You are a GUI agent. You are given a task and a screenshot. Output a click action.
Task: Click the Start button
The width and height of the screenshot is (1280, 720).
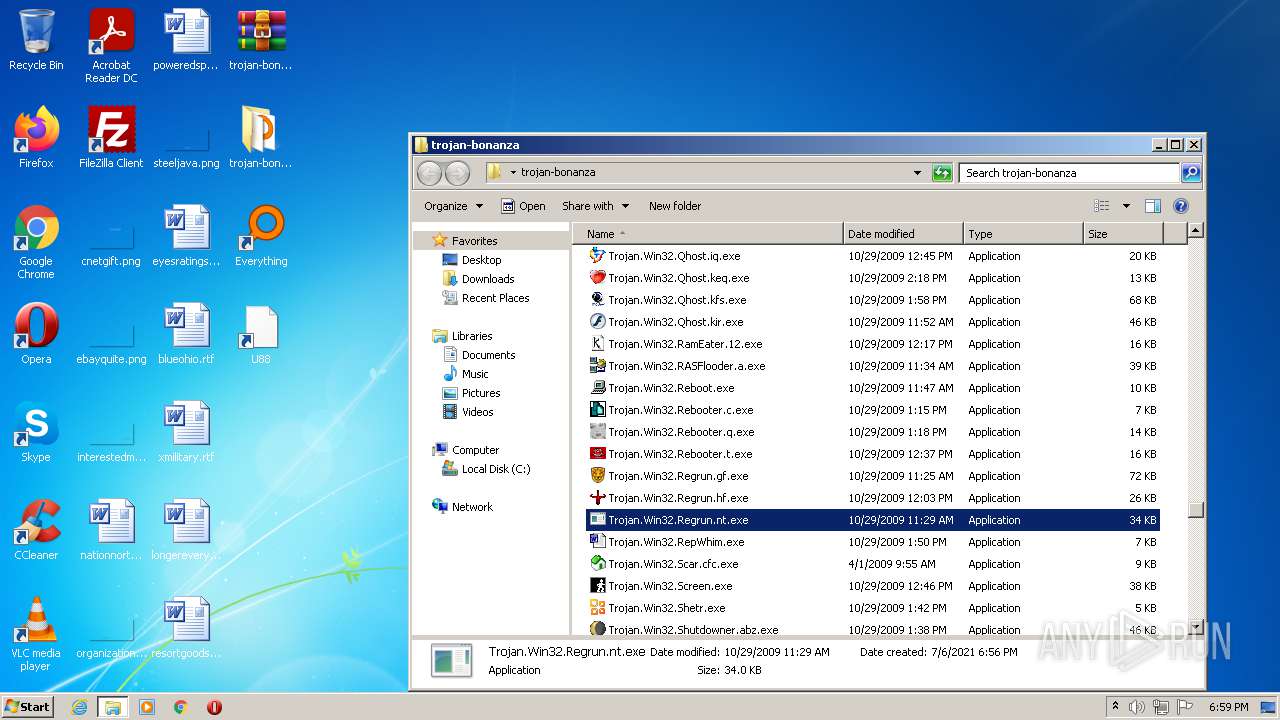tap(27, 707)
